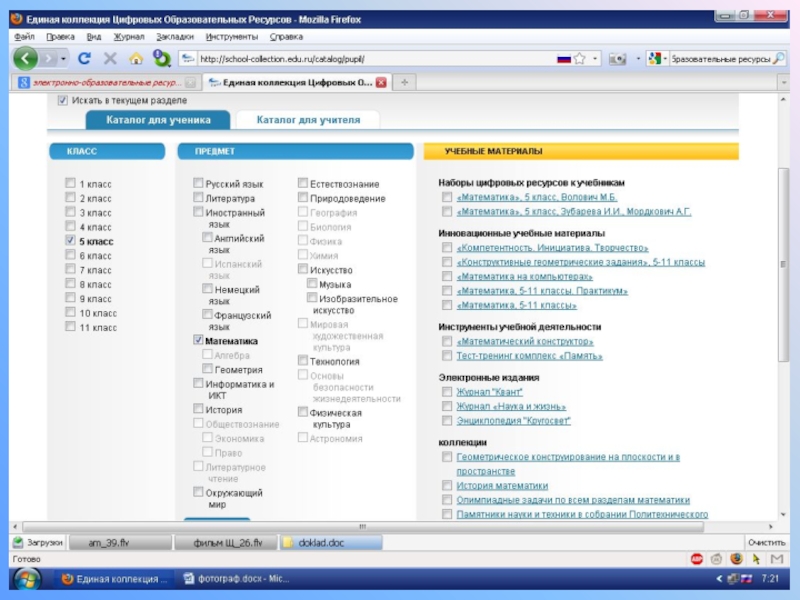
Task: Bookmark this page with the star icon
Action: point(581,59)
